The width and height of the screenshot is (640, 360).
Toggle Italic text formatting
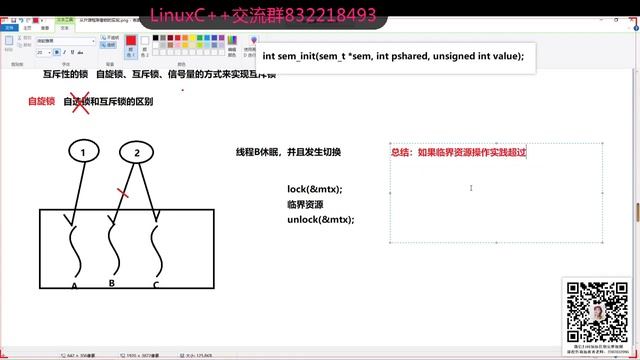(x=64, y=52)
